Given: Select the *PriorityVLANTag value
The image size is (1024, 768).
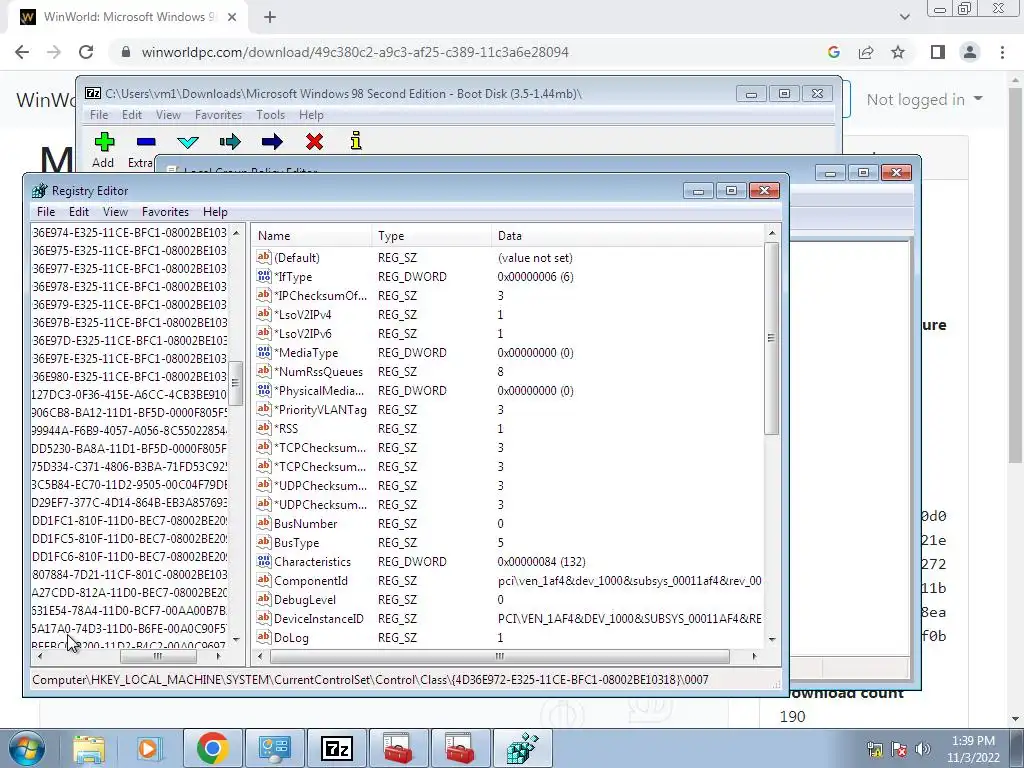Looking at the screenshot, I should (320, 409).
